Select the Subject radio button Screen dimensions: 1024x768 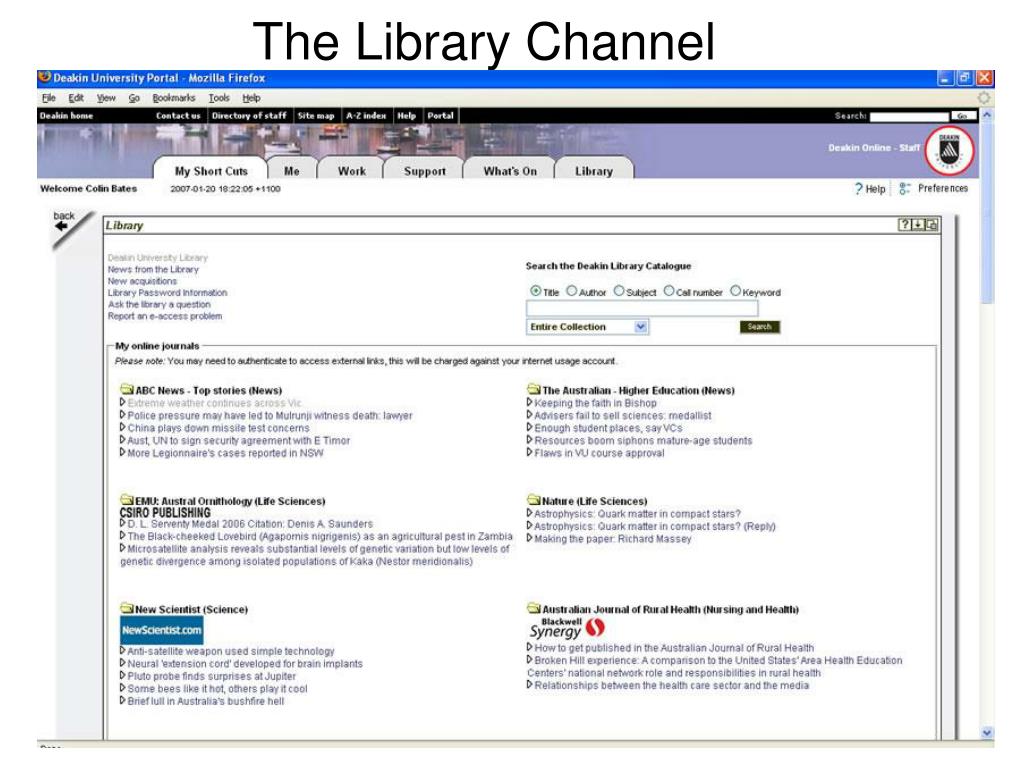(x=619, y=291)
